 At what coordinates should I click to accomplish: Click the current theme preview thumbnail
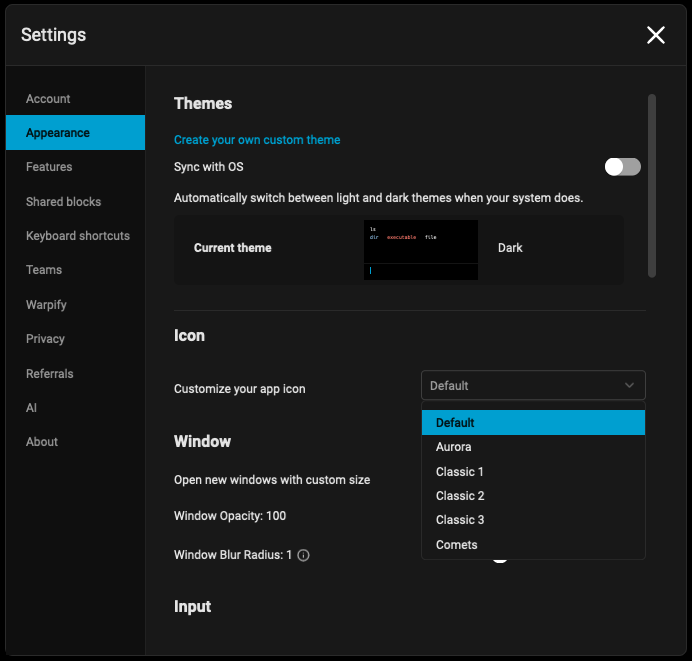420,249
